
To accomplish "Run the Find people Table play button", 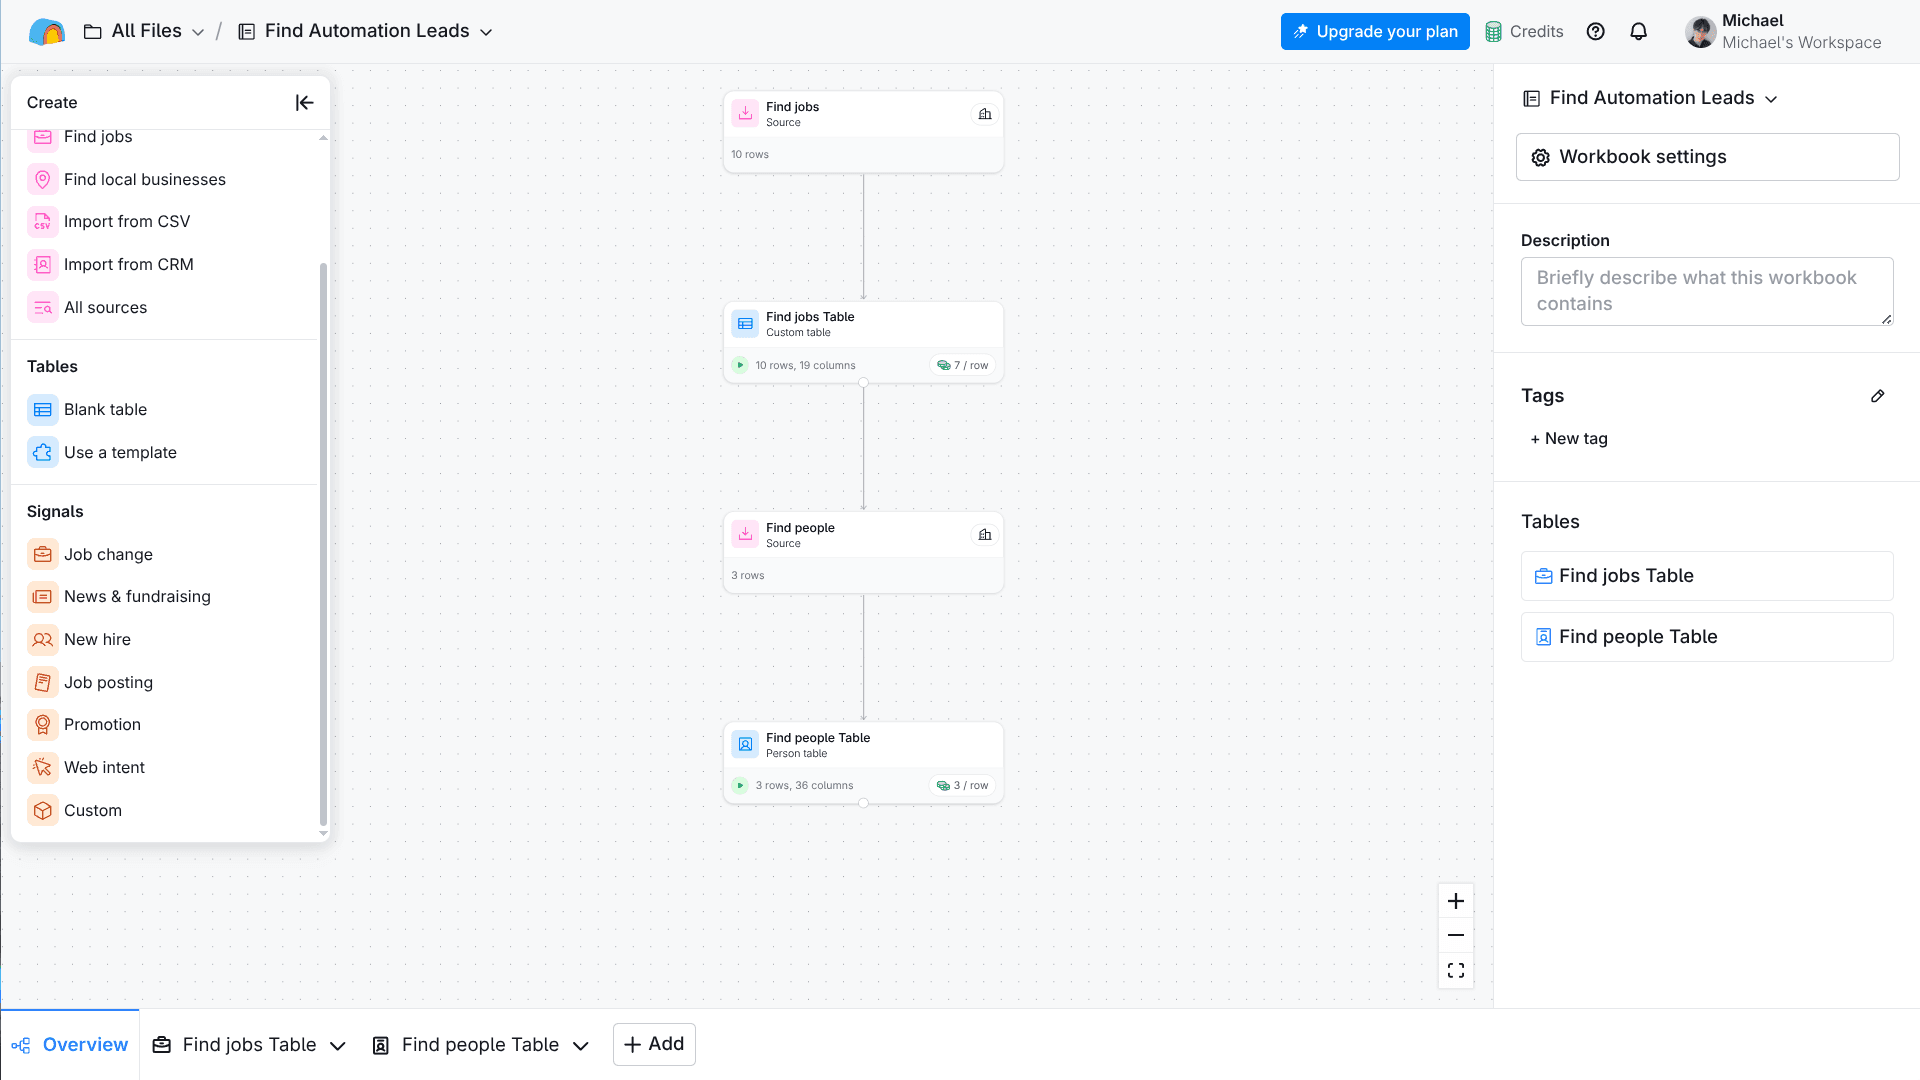I will click(740, 785).
